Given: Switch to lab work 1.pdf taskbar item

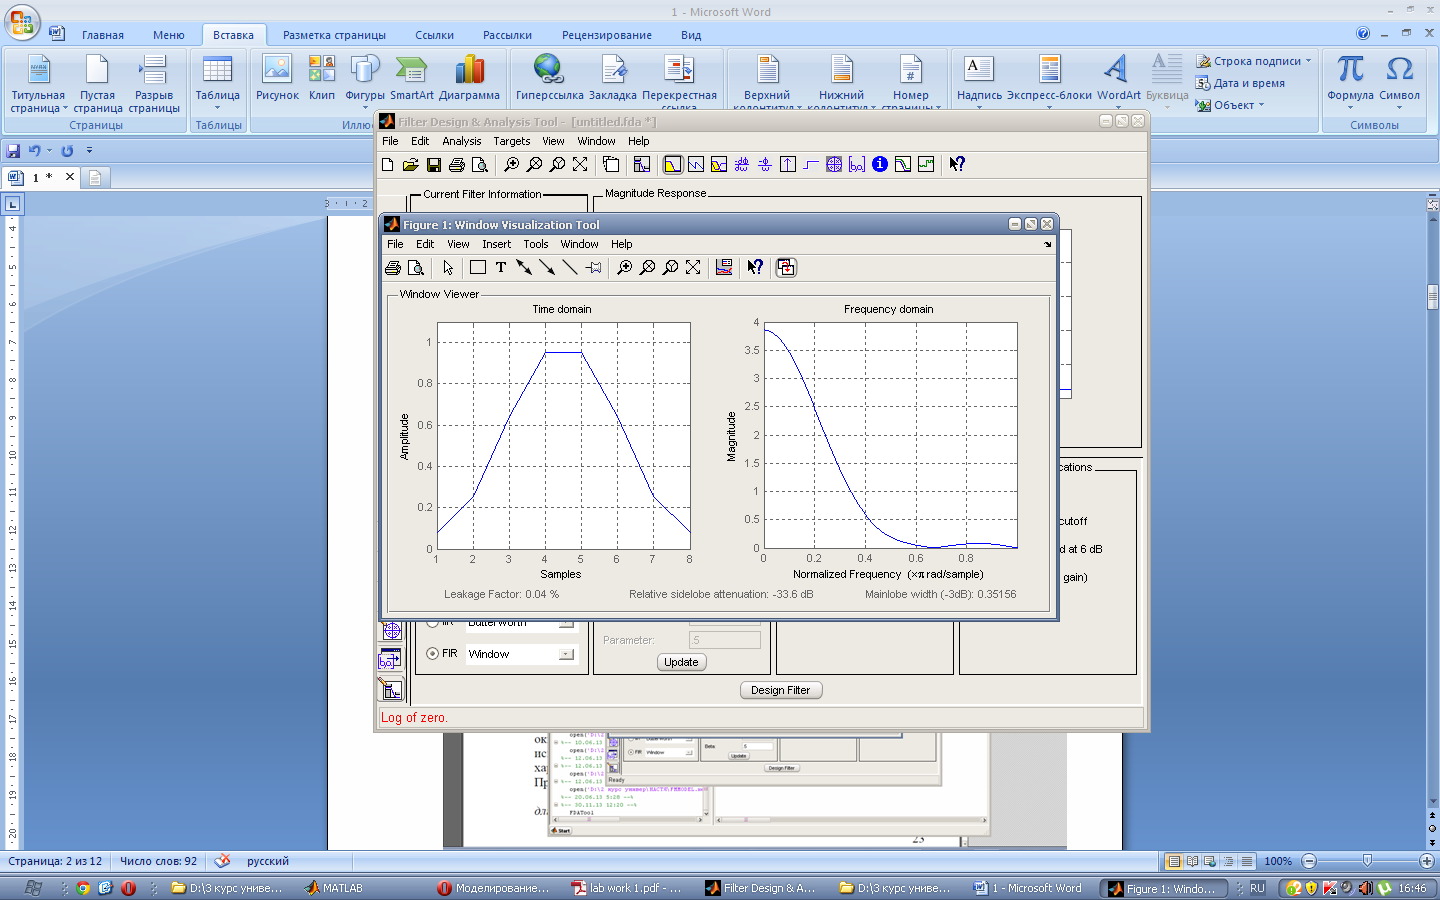Looking at the screenshot, I should (627, 888).
